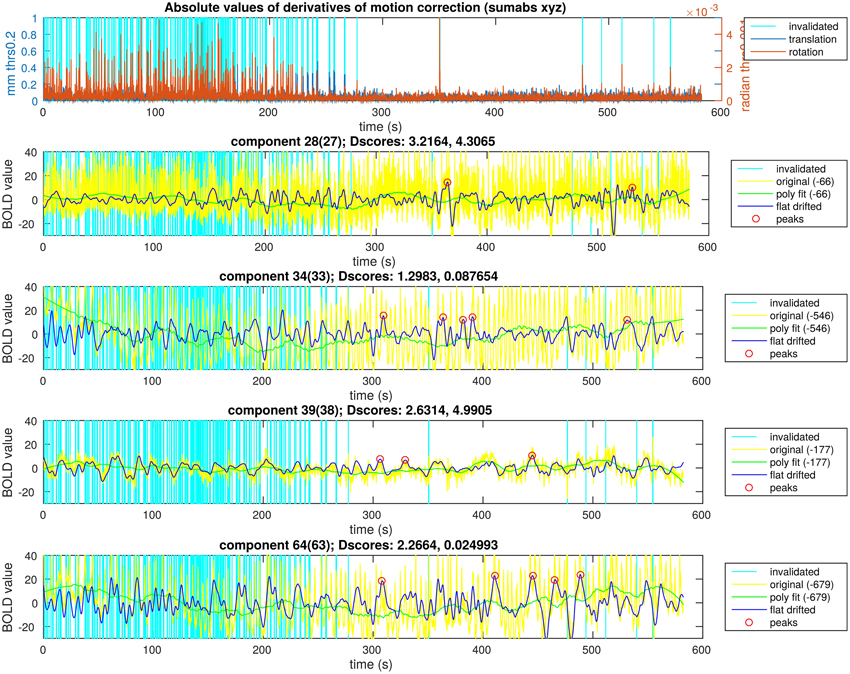Click the first red peak marker in component 34 plot
850x674 pixels.
coord(383,316)
